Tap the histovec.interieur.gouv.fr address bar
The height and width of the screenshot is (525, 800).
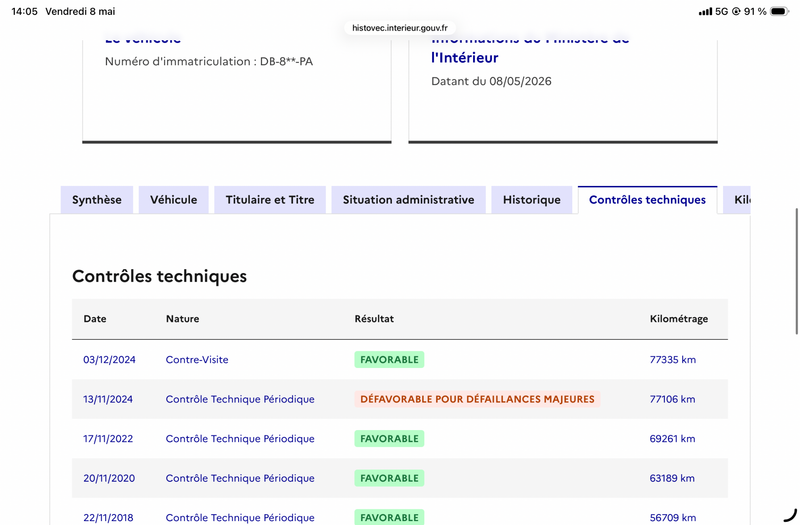click(x=399, y=28)
